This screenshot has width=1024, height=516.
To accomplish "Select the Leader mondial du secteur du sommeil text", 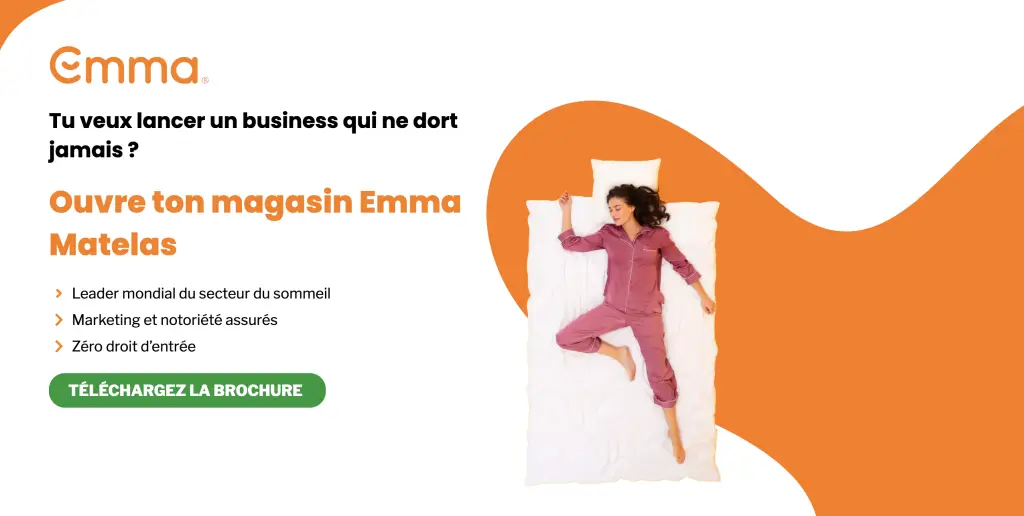I will [x=201, y=293].
